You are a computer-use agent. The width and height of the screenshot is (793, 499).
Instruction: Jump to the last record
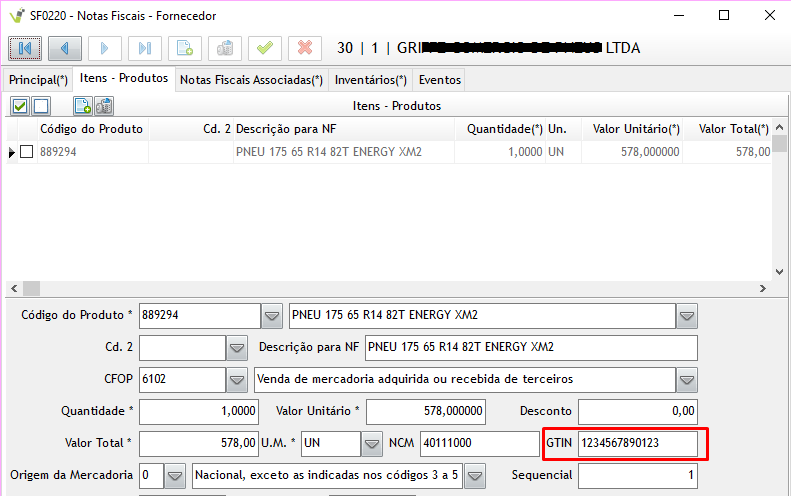(x=145, y=48)
